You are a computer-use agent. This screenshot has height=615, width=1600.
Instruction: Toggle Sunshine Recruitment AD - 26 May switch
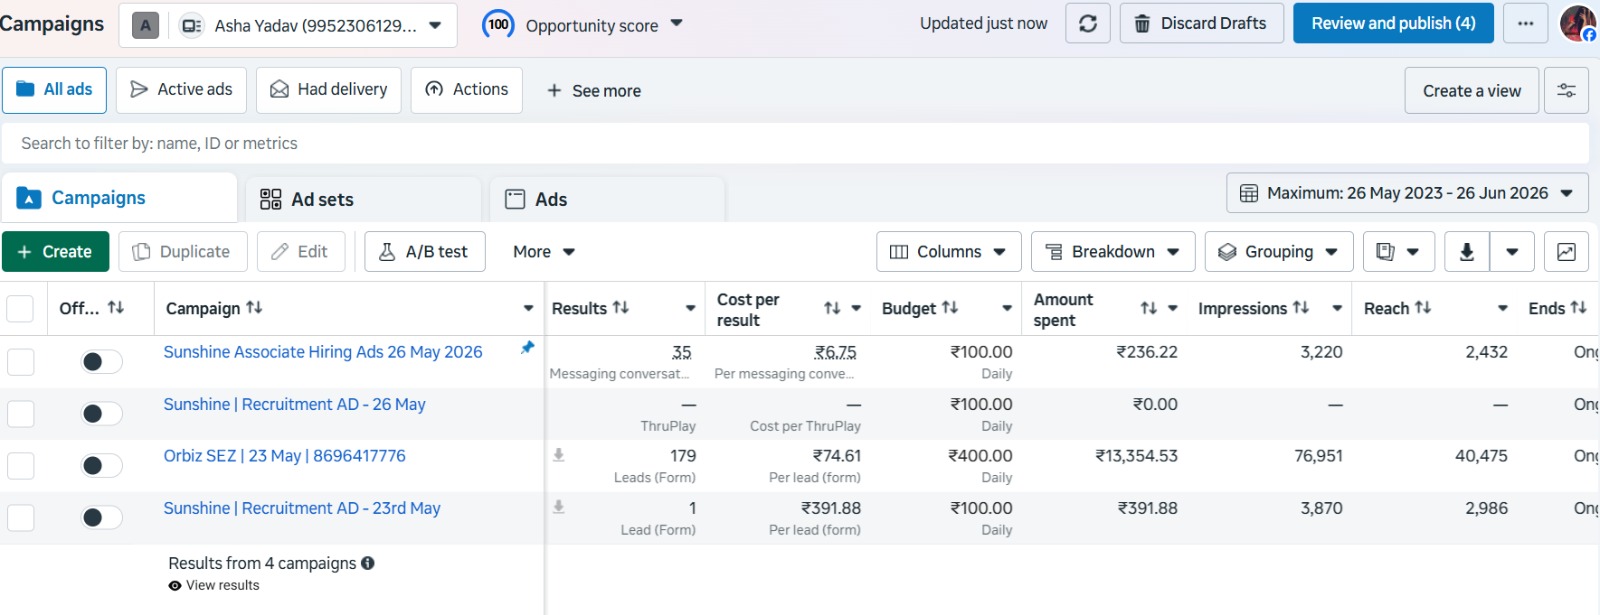tap(101, 413)
